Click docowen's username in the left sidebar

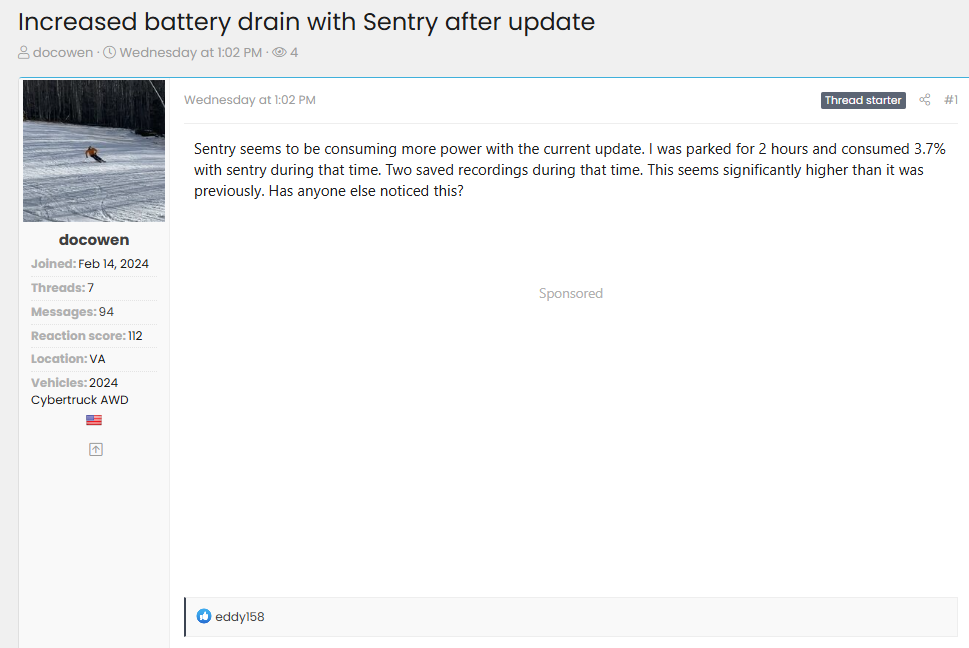coord(93,240)
